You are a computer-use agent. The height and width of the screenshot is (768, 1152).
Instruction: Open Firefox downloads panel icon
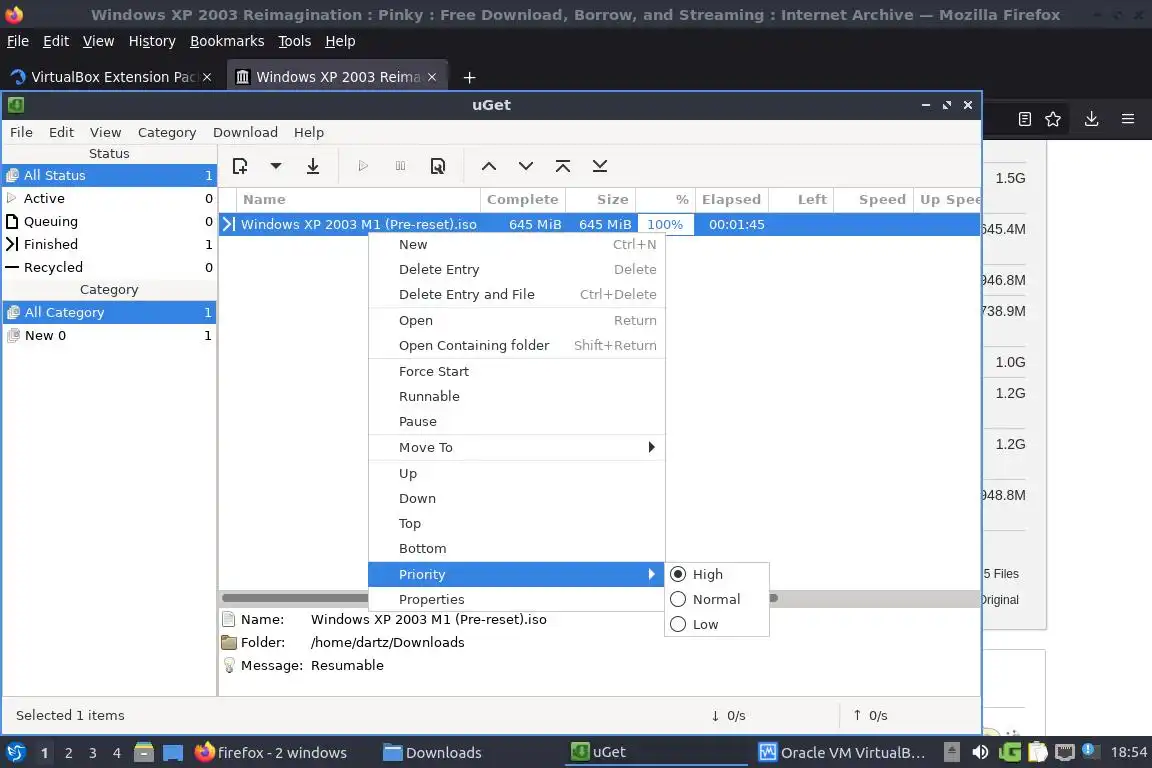click(1091, 119)
